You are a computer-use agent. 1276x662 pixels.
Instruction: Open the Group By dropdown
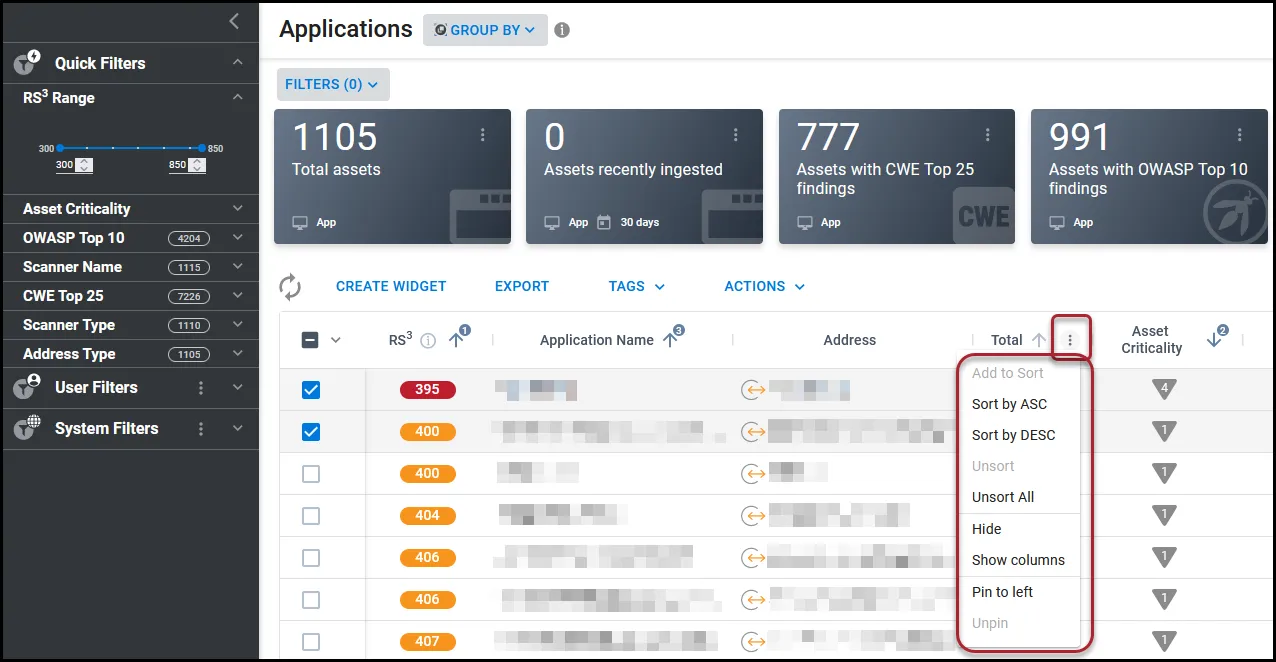485,30
